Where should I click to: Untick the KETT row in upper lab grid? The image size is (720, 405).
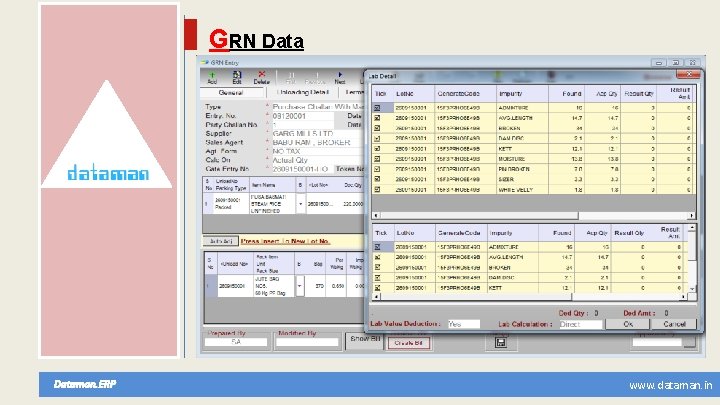click(x=377, y=149)
